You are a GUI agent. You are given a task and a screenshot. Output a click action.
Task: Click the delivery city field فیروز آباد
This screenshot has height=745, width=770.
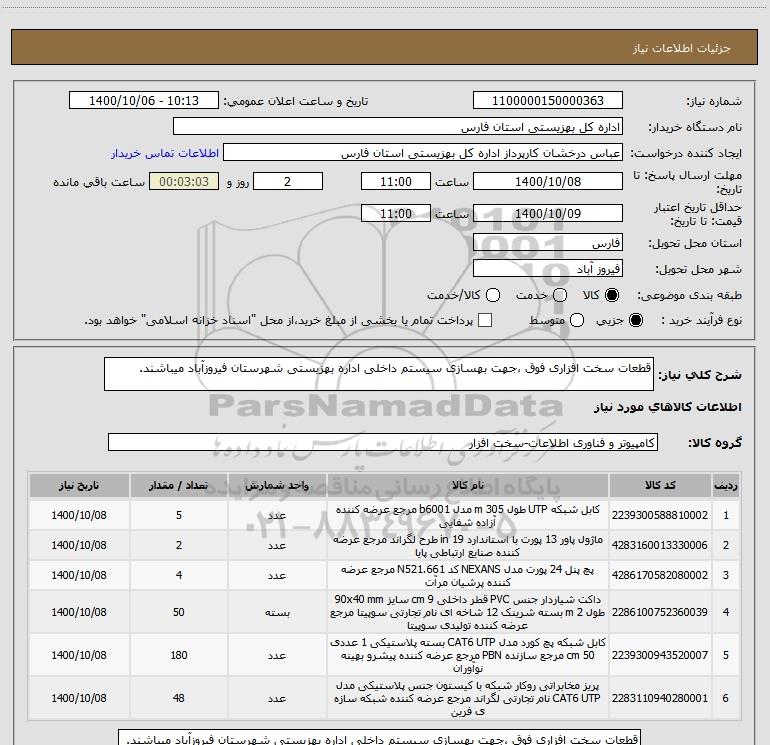pos(548,269)
